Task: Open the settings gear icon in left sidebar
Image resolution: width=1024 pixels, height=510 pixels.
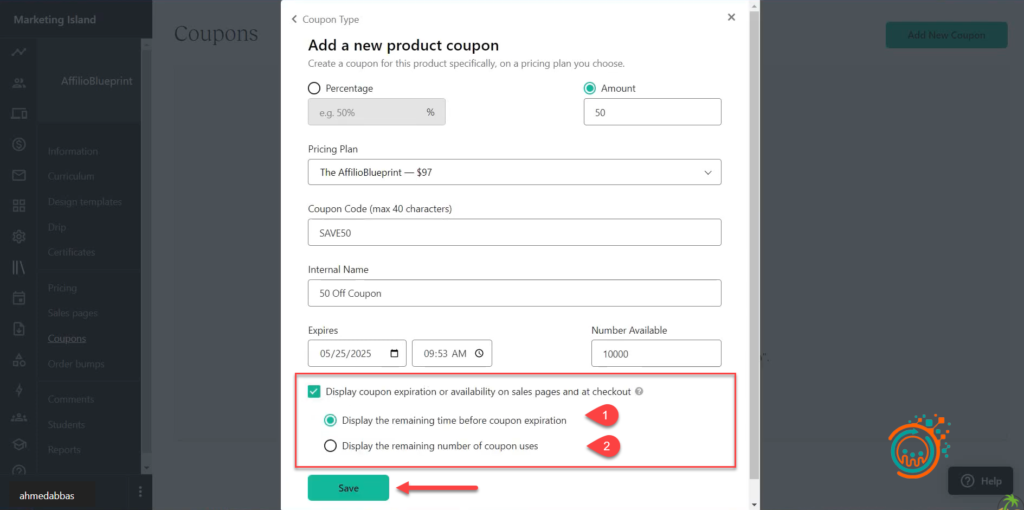Action: [19, 237]
